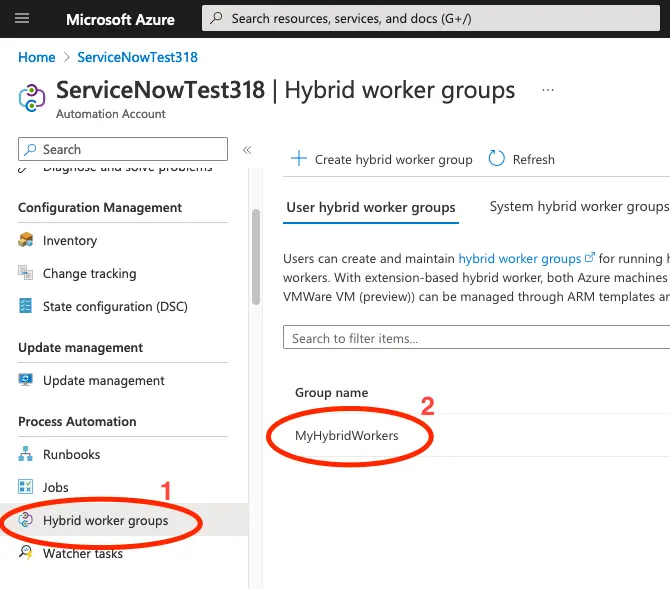Click the magnifier icon in global search
670x589 pixels.
[x=217, y=18]
